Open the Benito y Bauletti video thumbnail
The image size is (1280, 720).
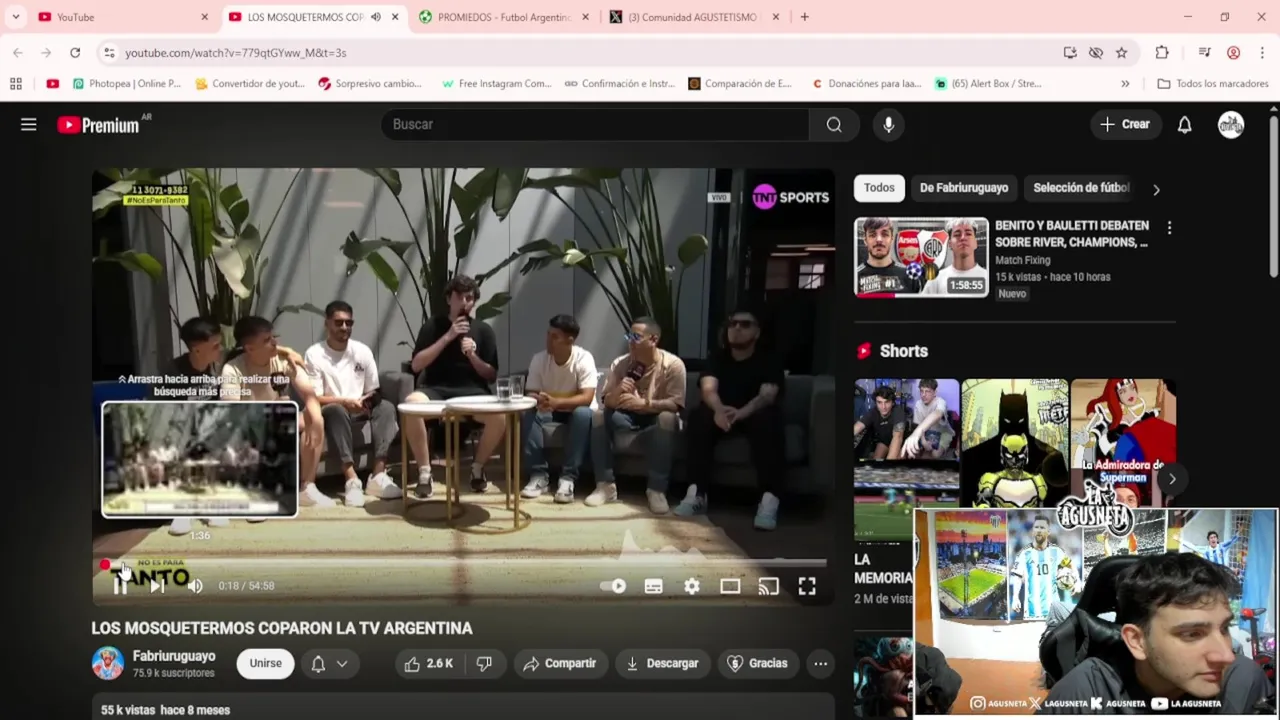point(921,257)
